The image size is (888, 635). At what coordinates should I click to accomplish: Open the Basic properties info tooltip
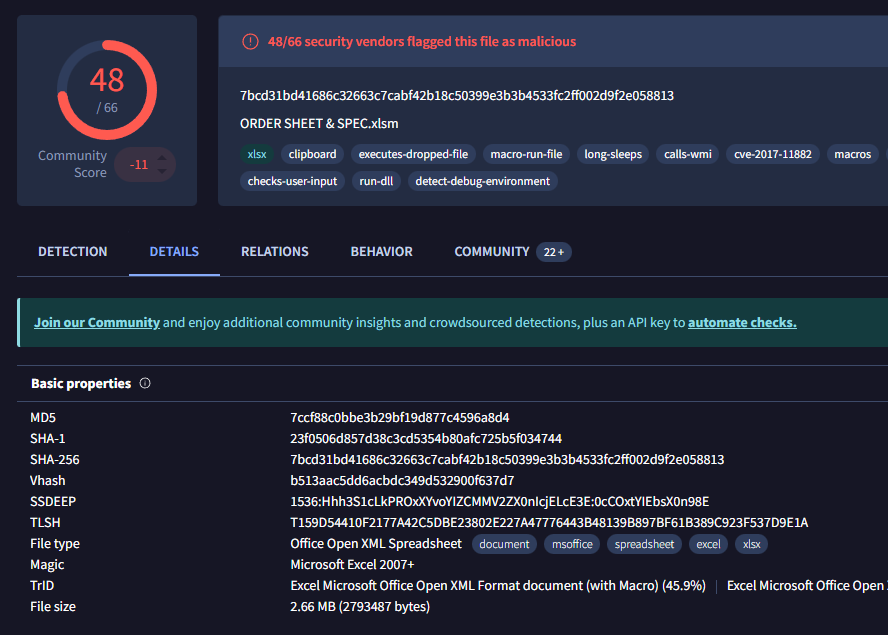[144, 383]
